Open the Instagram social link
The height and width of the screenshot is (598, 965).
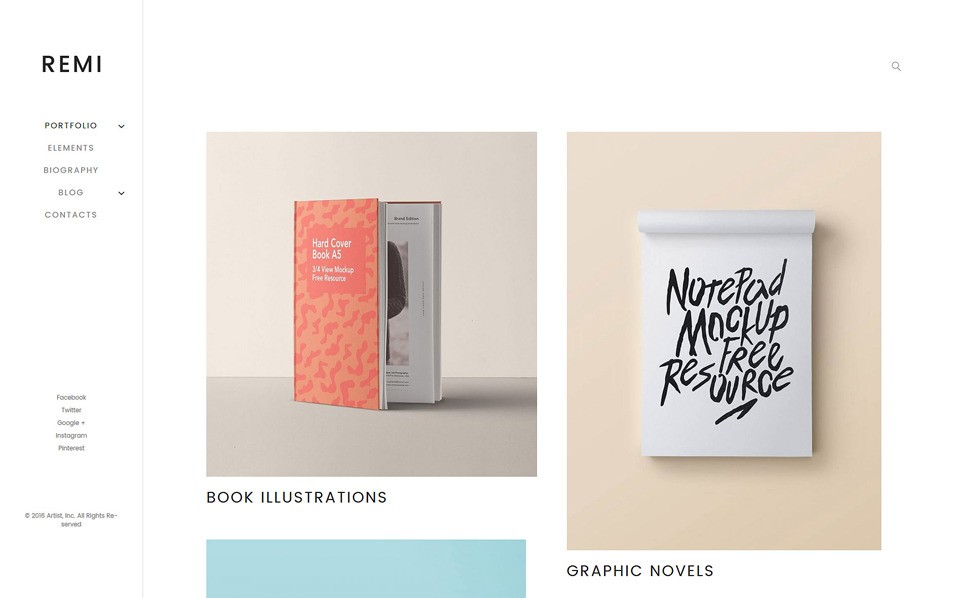(x=71, y=436)
